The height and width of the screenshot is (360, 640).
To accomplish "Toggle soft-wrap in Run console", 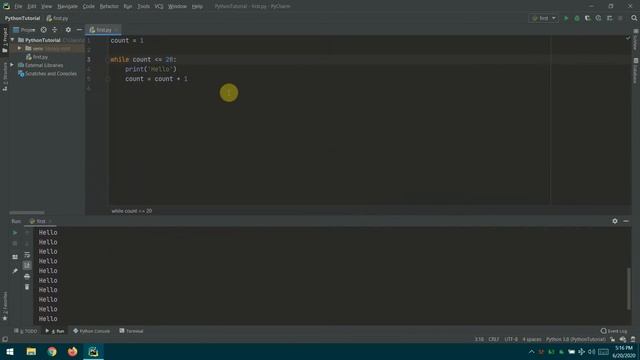I will click(27, 255).
